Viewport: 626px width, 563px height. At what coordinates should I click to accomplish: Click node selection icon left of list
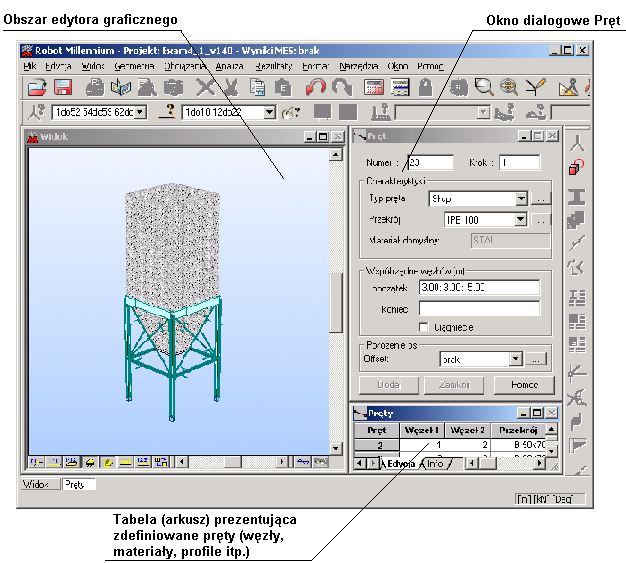point(37,112)
